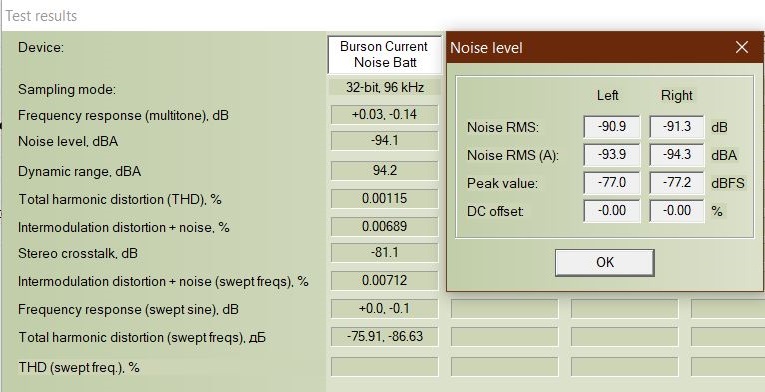Click the swept freqs IMD value 0.00712
The height and width of the screenshot is (392, 765).
pos(384,281)
